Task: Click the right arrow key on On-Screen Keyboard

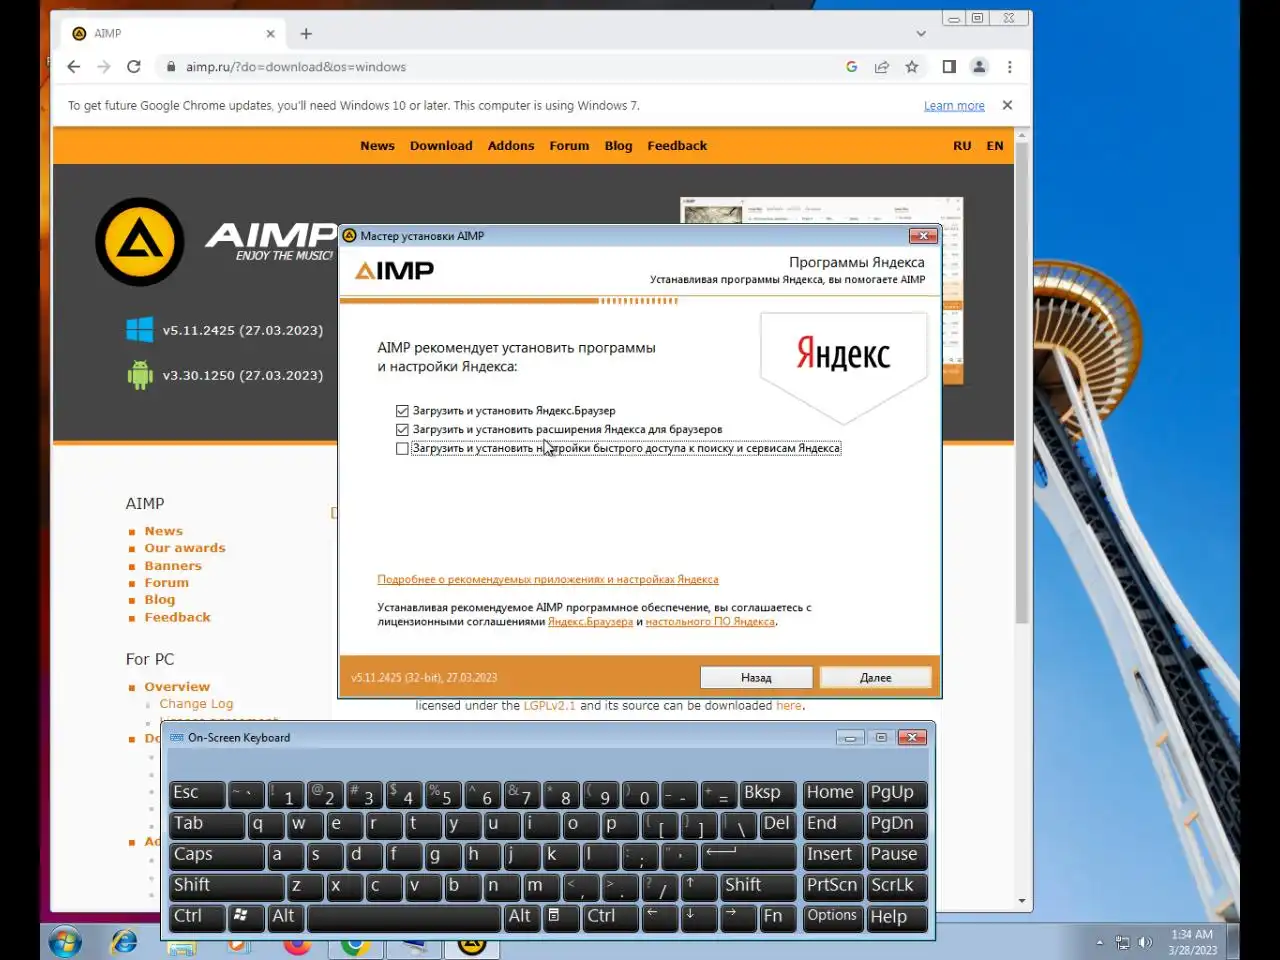Action: (x=738, y=916)
